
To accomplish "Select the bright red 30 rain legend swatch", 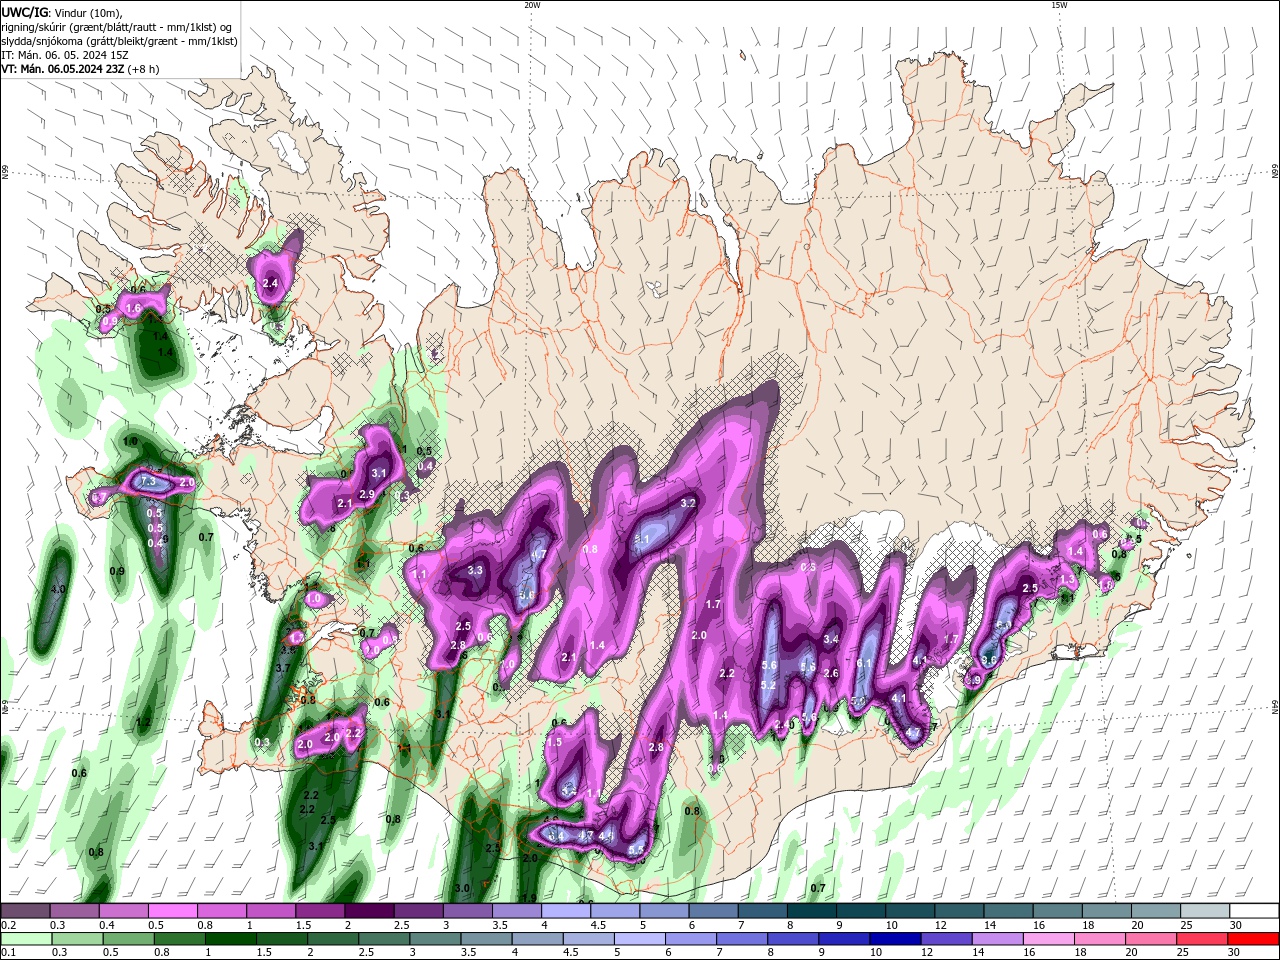I will pos(1255,939).
